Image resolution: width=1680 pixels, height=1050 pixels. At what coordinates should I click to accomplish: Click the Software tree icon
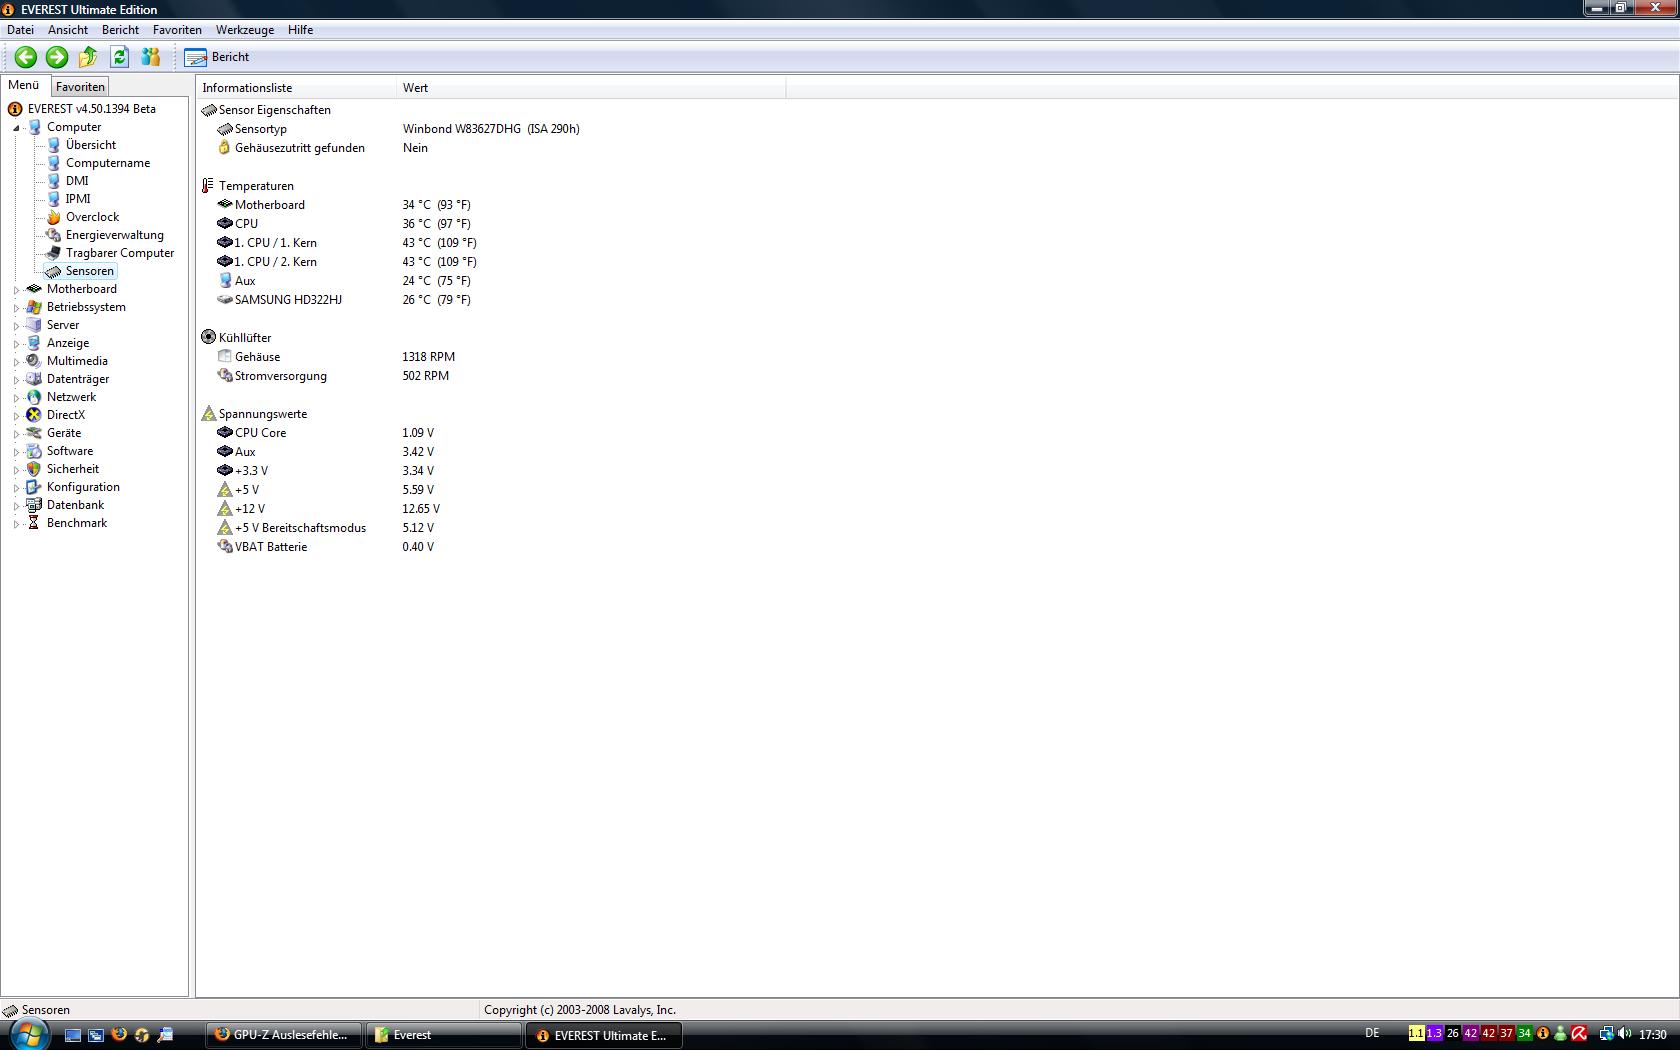[x=34, y=451]
